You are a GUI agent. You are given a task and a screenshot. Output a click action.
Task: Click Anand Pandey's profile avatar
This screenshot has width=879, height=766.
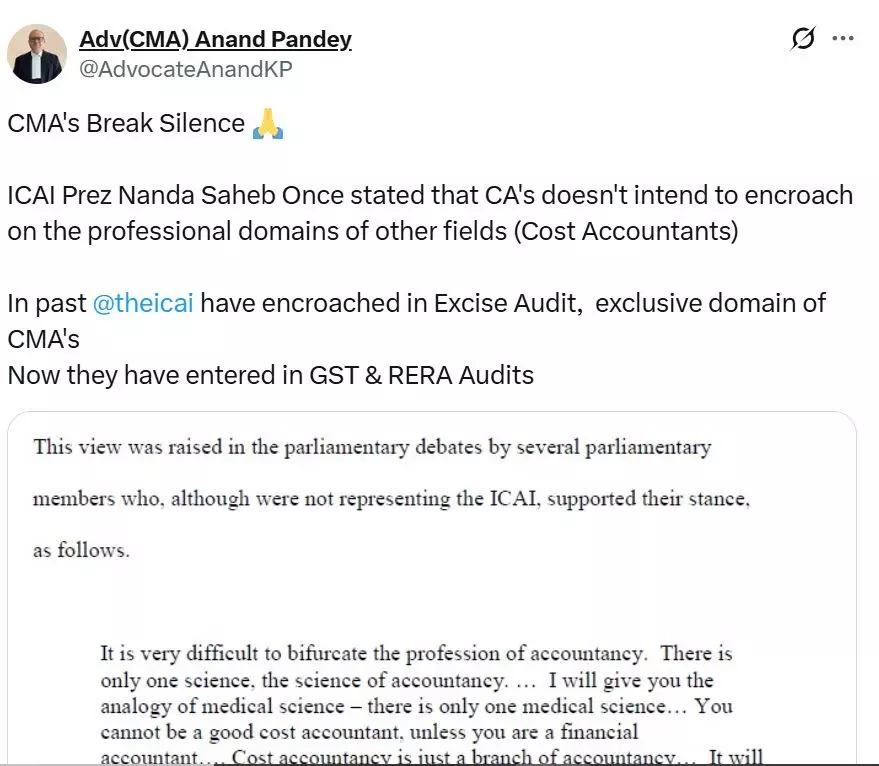coord(37,54)
